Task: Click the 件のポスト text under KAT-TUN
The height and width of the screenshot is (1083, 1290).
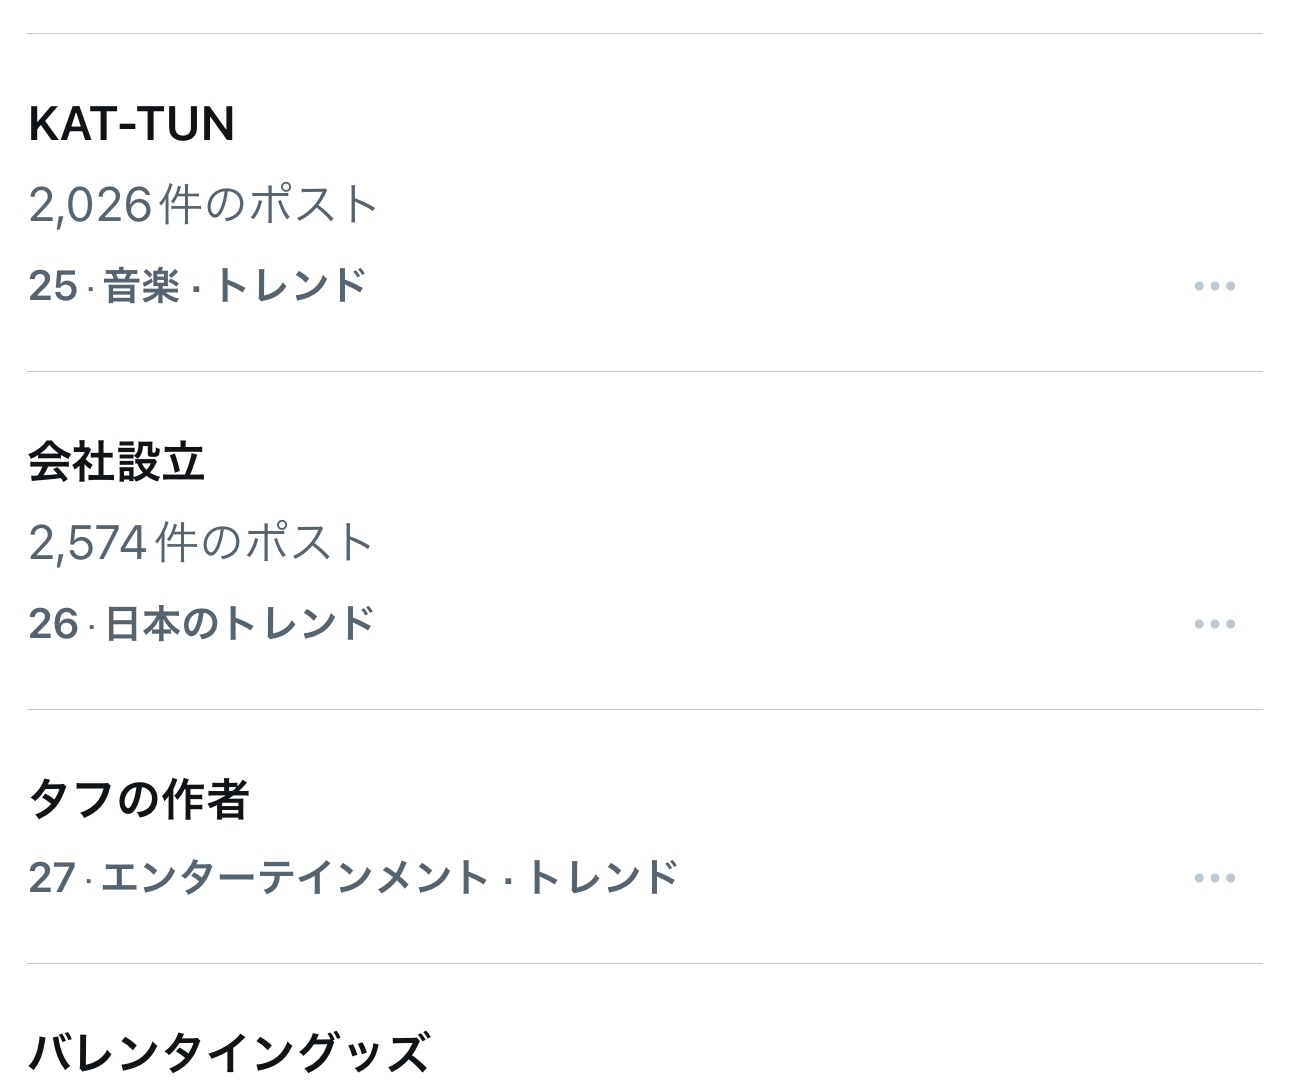Action: click(x=268, y=205)
